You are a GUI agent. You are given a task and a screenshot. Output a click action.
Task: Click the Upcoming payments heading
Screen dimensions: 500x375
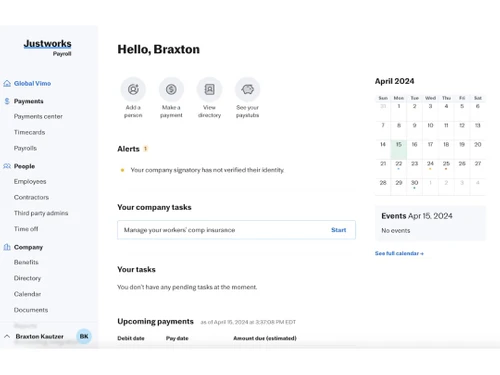coord(155,322)
